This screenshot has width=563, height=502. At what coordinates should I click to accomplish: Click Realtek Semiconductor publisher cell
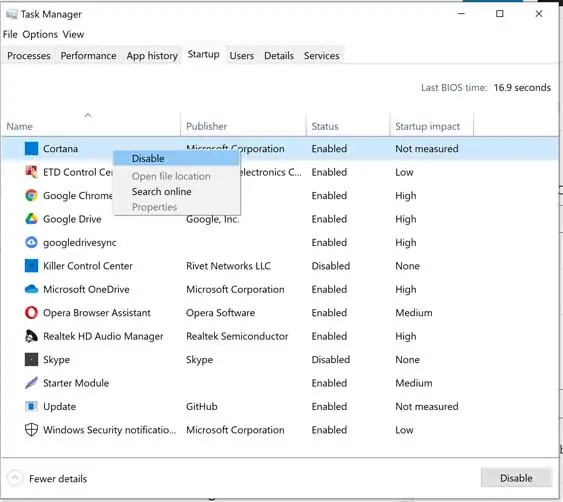237,336
